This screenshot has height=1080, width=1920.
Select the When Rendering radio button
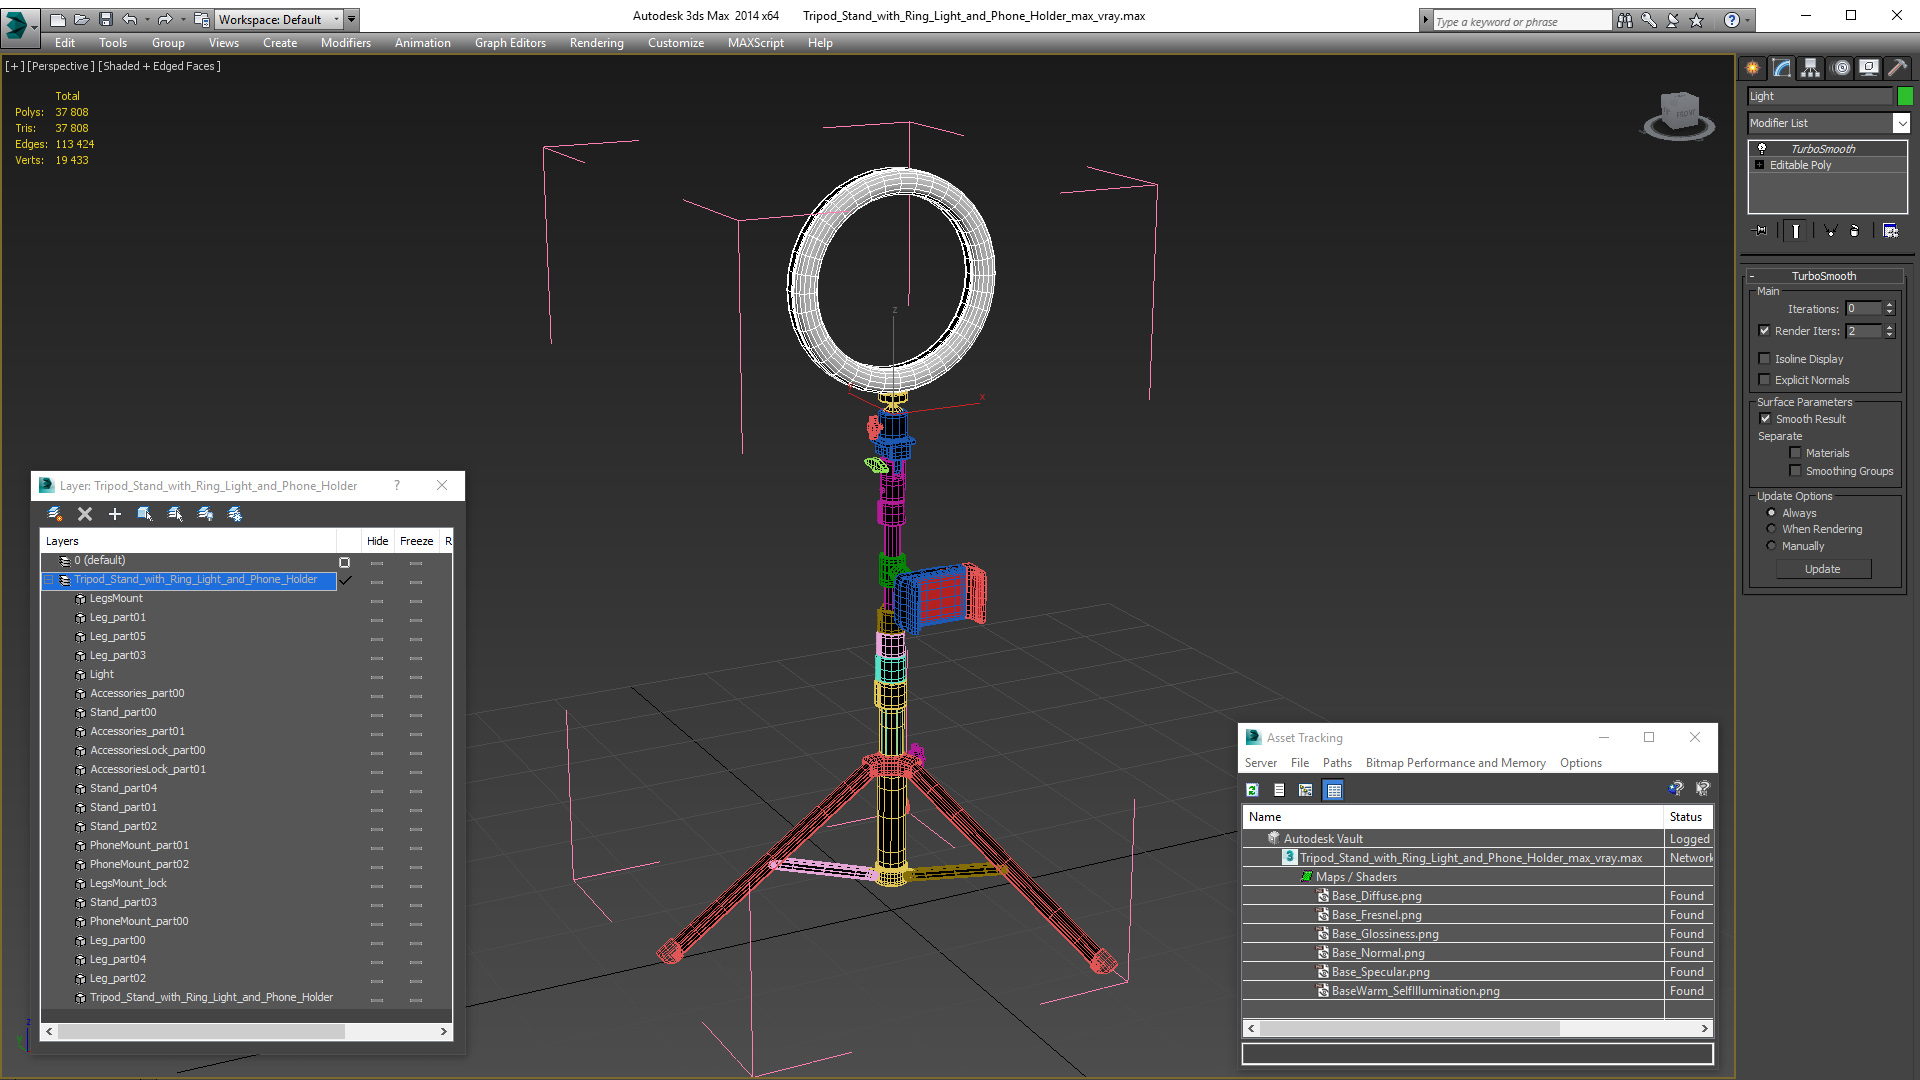(1771, 529)
